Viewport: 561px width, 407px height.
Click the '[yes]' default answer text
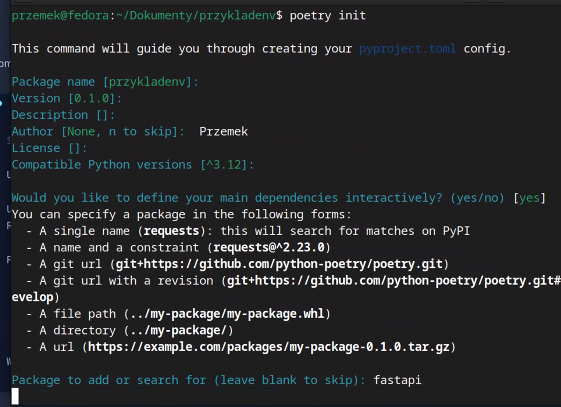(529, 198)
